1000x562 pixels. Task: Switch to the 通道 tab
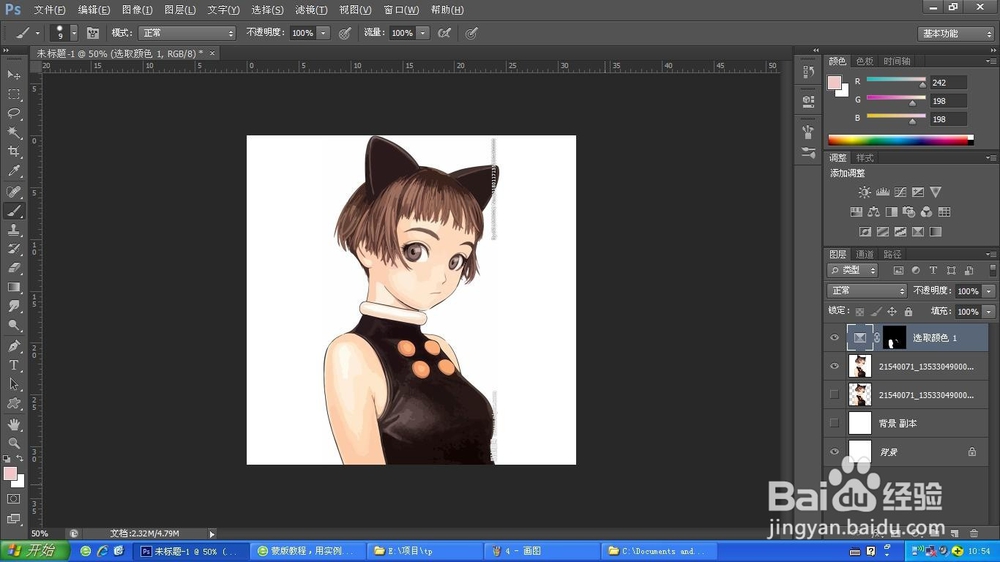(864, 254)
